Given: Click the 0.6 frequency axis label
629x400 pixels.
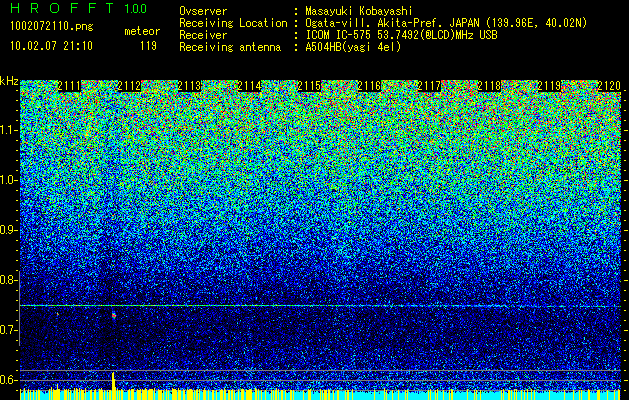Looking at the screenshot, I should coord(8,380).
